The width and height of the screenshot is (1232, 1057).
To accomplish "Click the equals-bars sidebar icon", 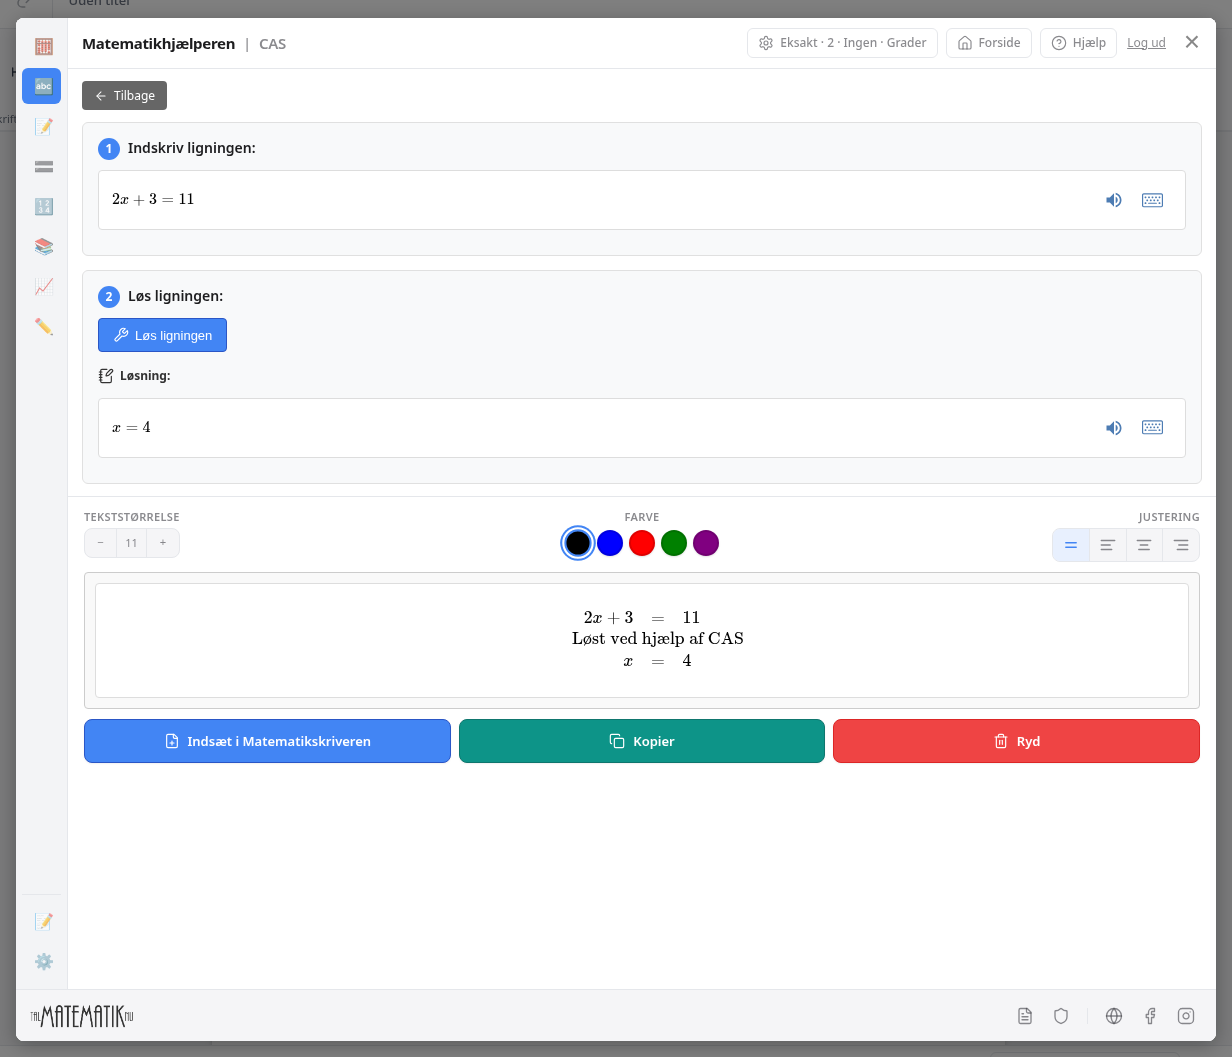I will (43, 166).
